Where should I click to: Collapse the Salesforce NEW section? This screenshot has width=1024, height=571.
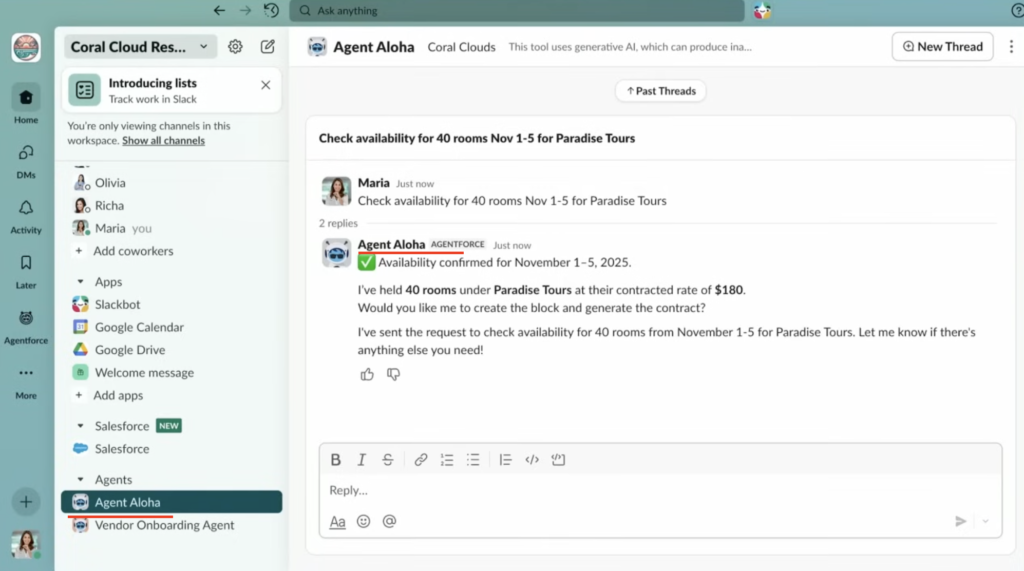[x=80, y=426]
